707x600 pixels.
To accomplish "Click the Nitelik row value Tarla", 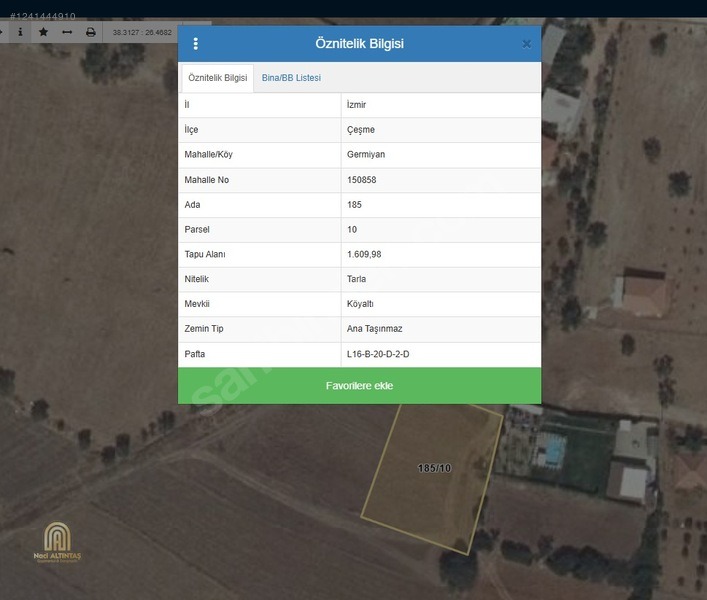I will 356,279.
